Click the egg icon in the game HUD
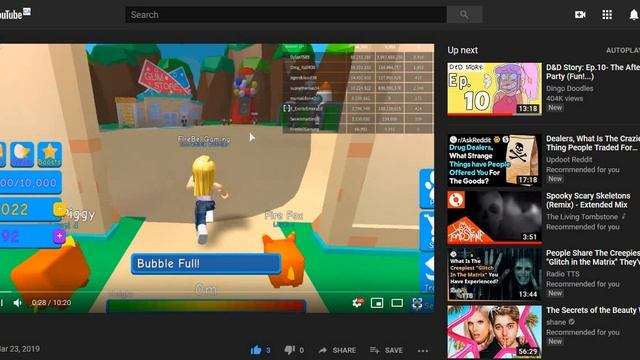The image size is (640, 360). [22, 154]
